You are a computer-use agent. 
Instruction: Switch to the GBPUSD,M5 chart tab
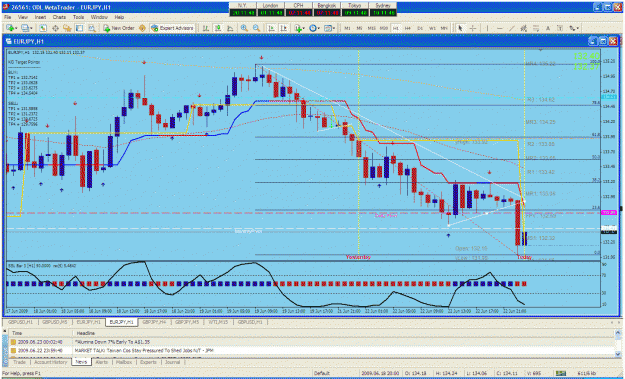tap(55, 322)
